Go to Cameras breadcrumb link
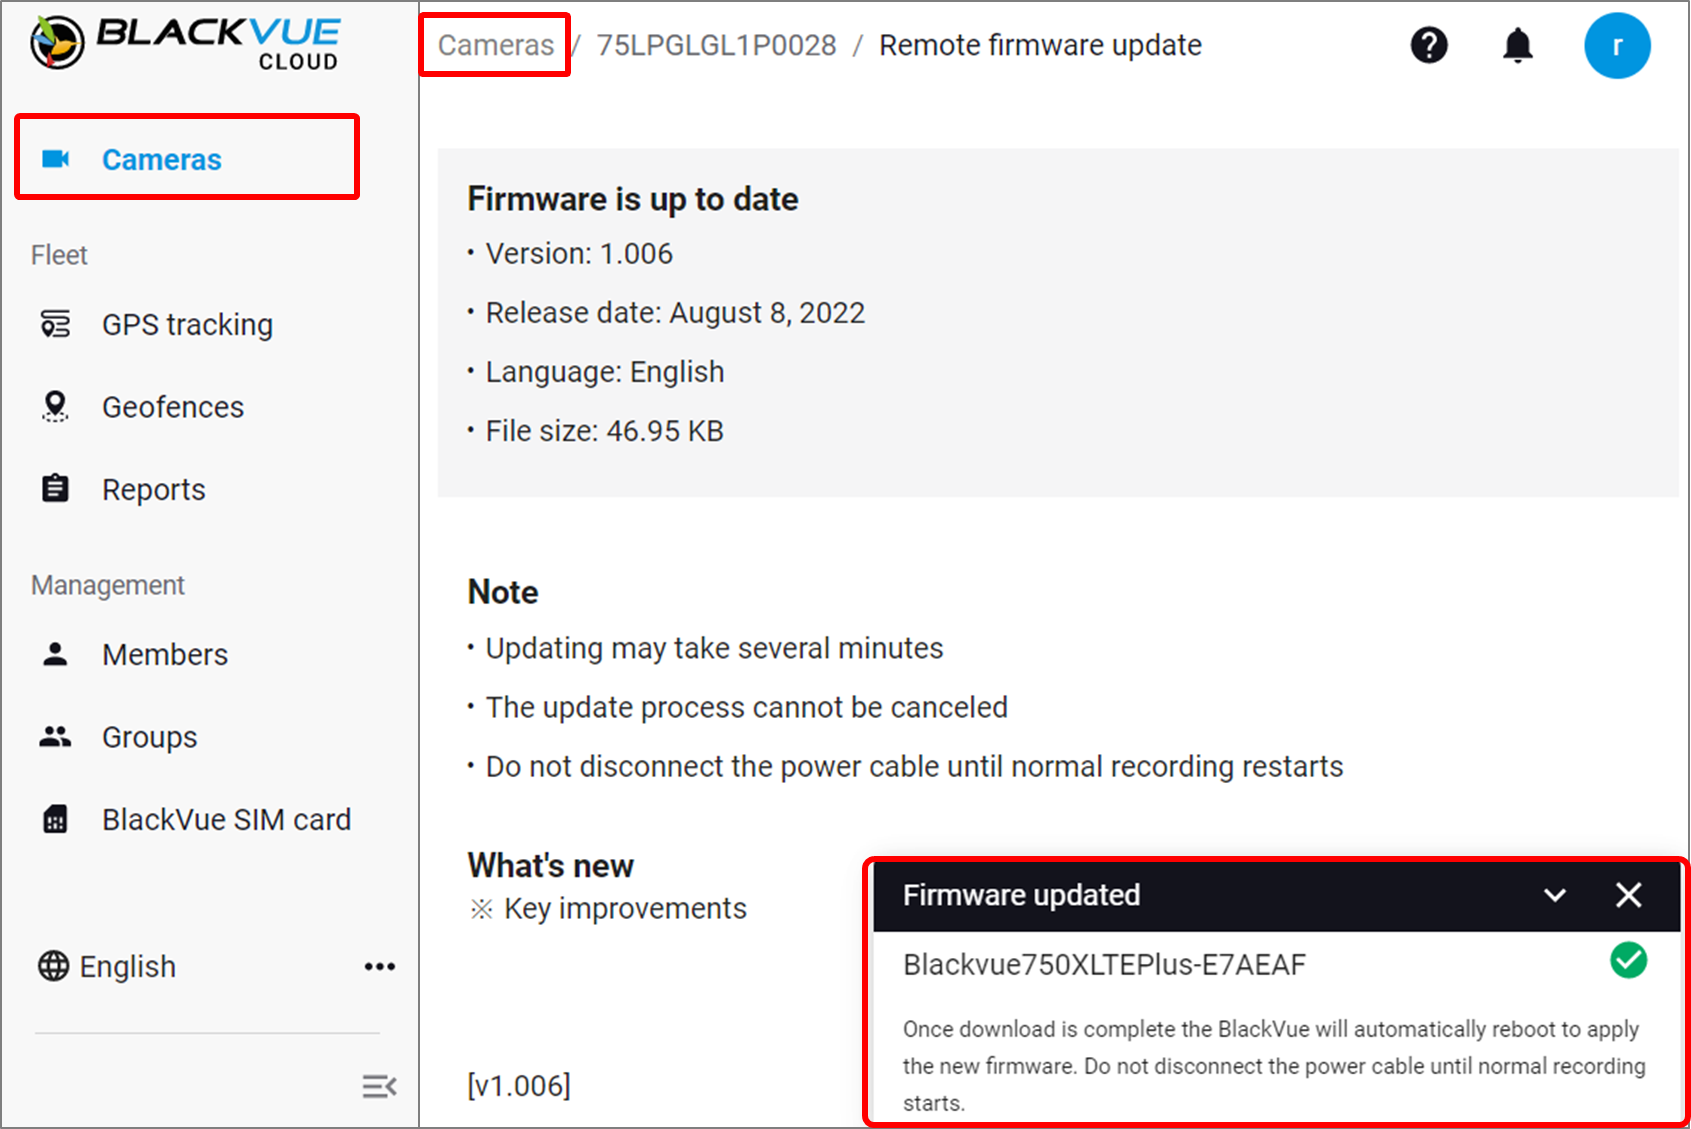 coord(496,45)
